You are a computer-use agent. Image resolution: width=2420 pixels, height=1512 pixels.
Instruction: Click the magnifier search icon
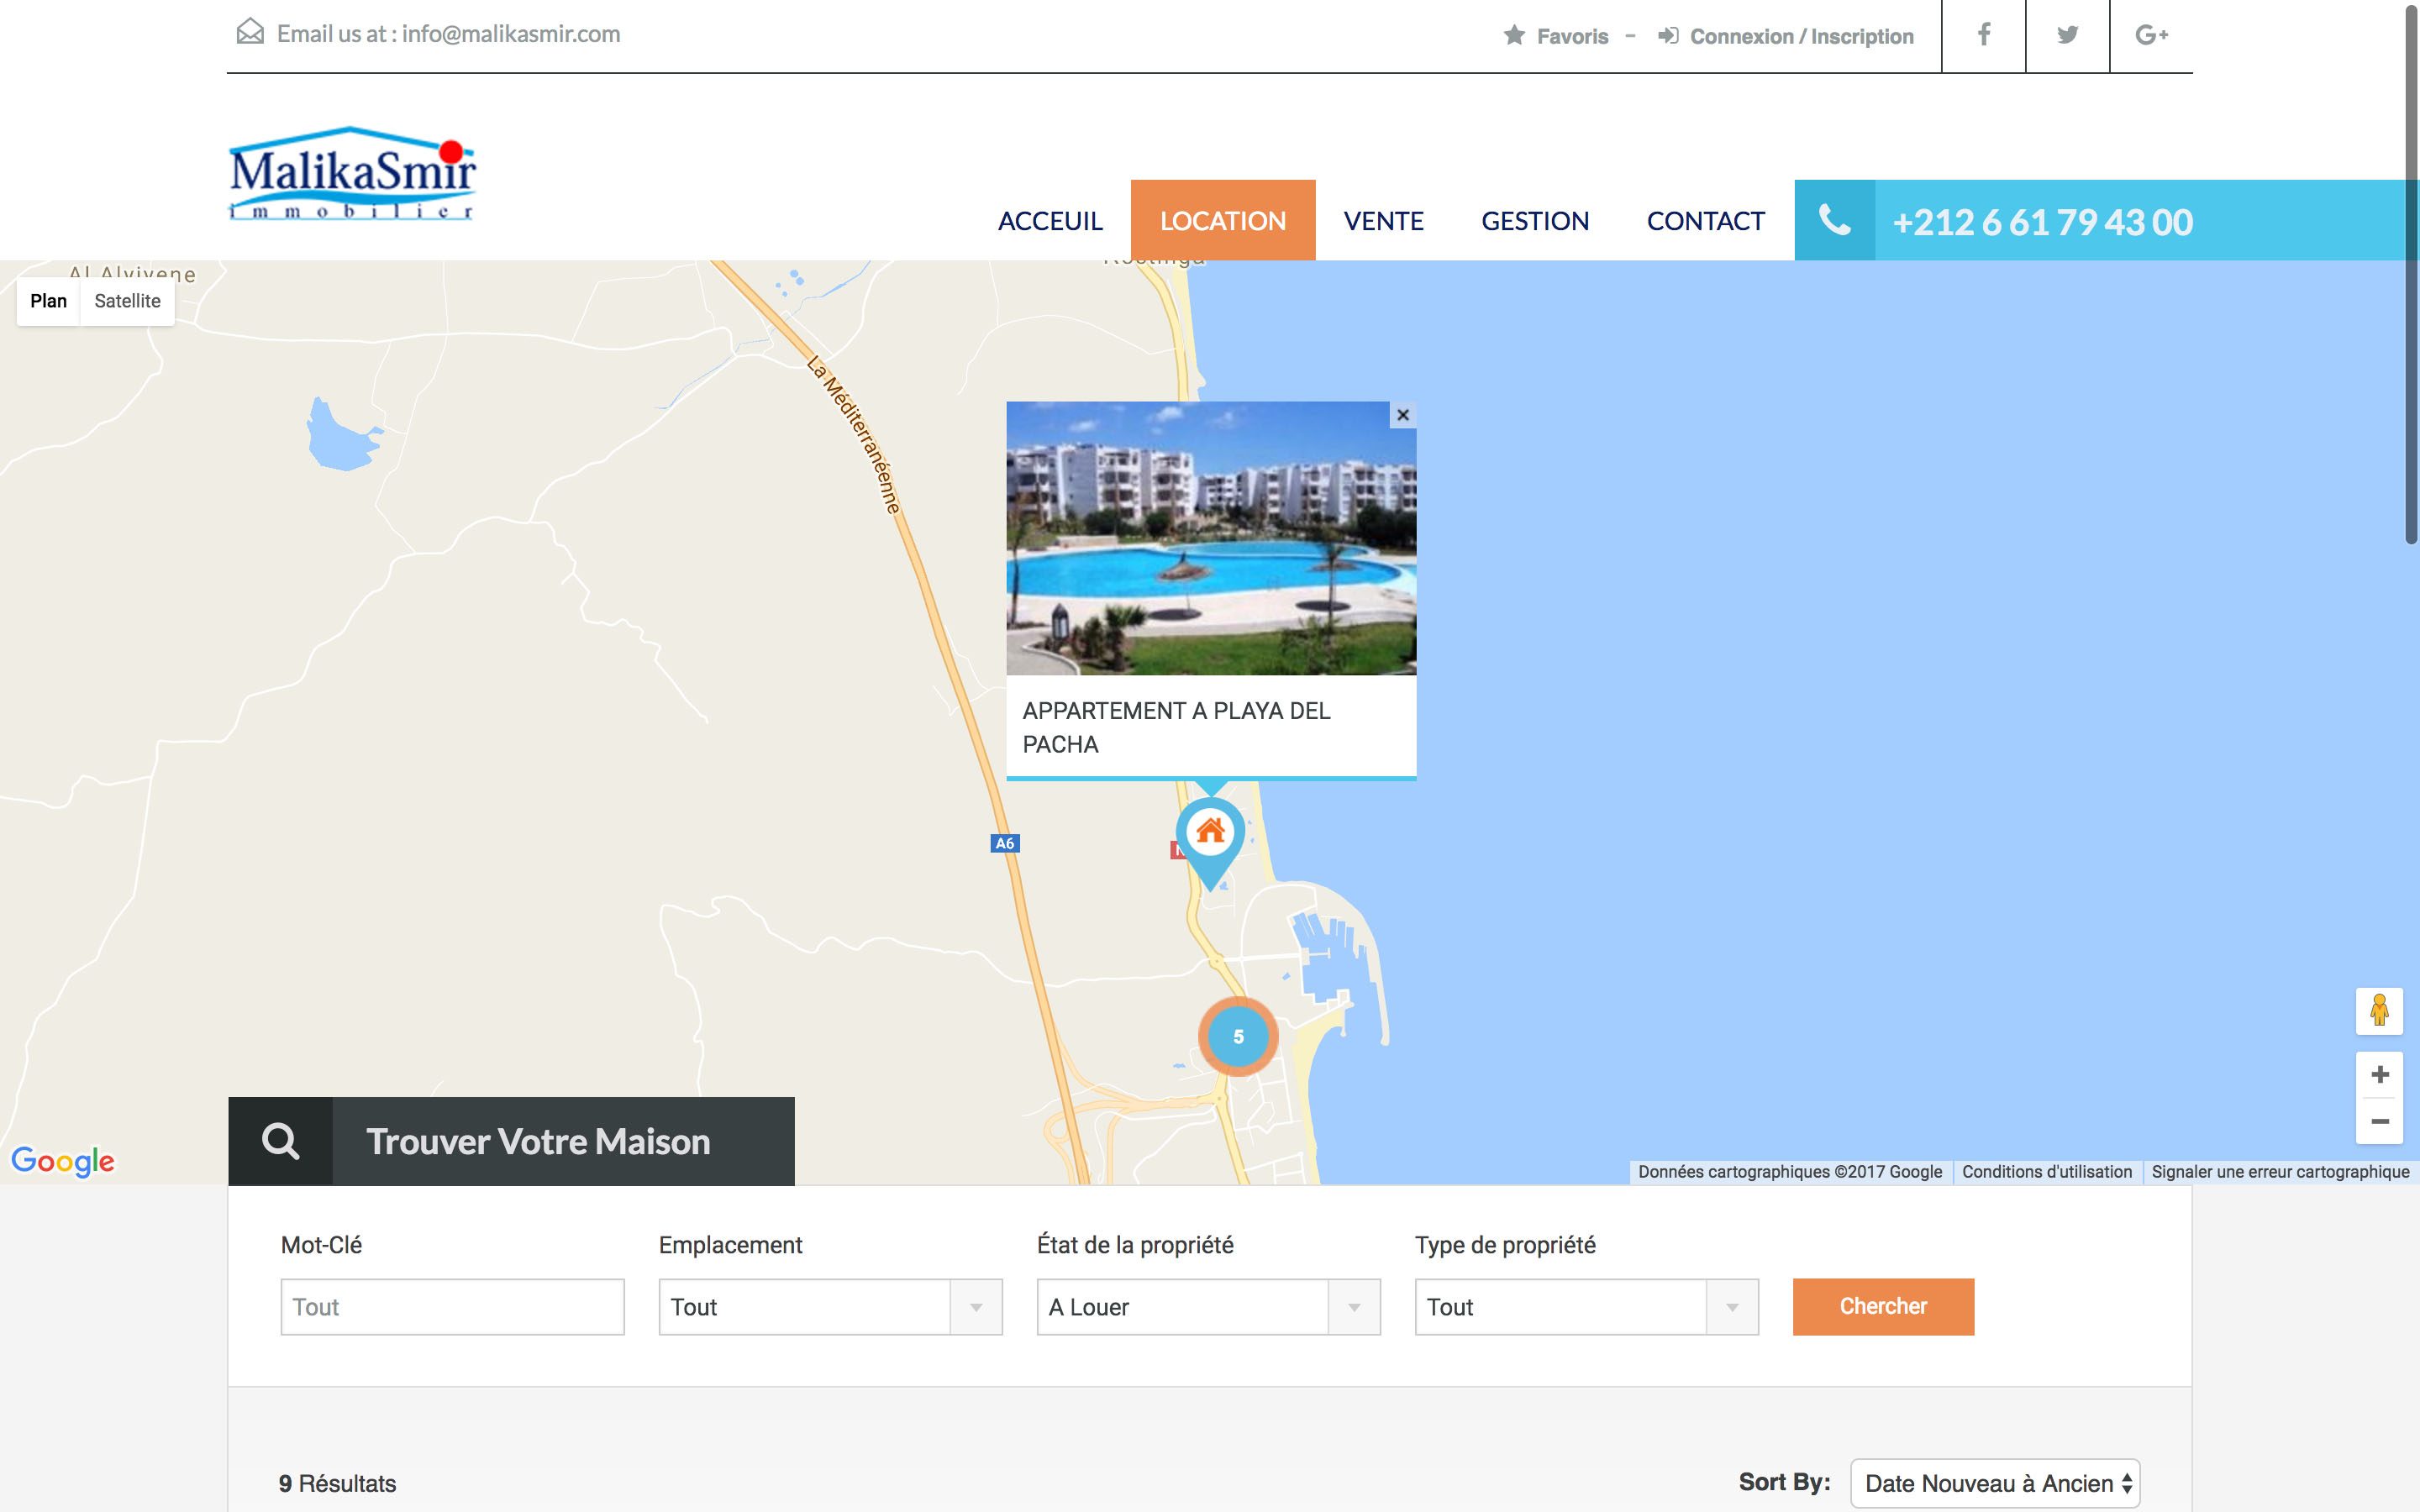pyautogui.click(x=280, y=1141)
